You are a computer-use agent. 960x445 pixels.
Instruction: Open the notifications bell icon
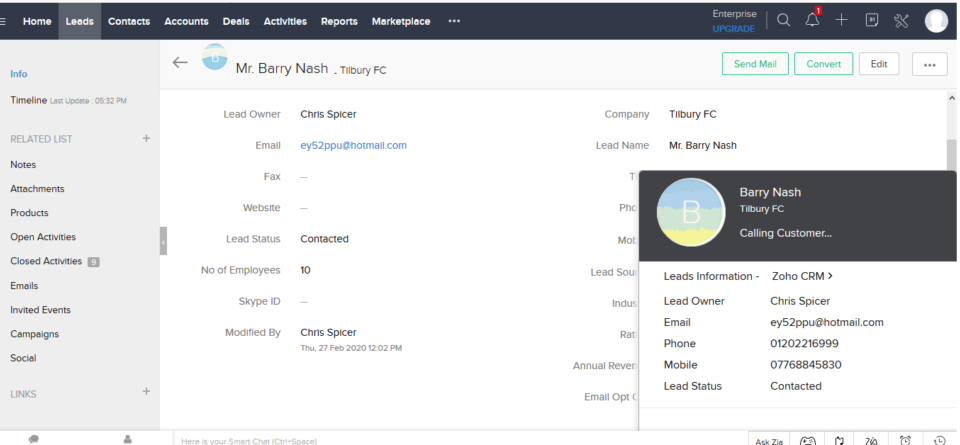[x=813, y=20]
